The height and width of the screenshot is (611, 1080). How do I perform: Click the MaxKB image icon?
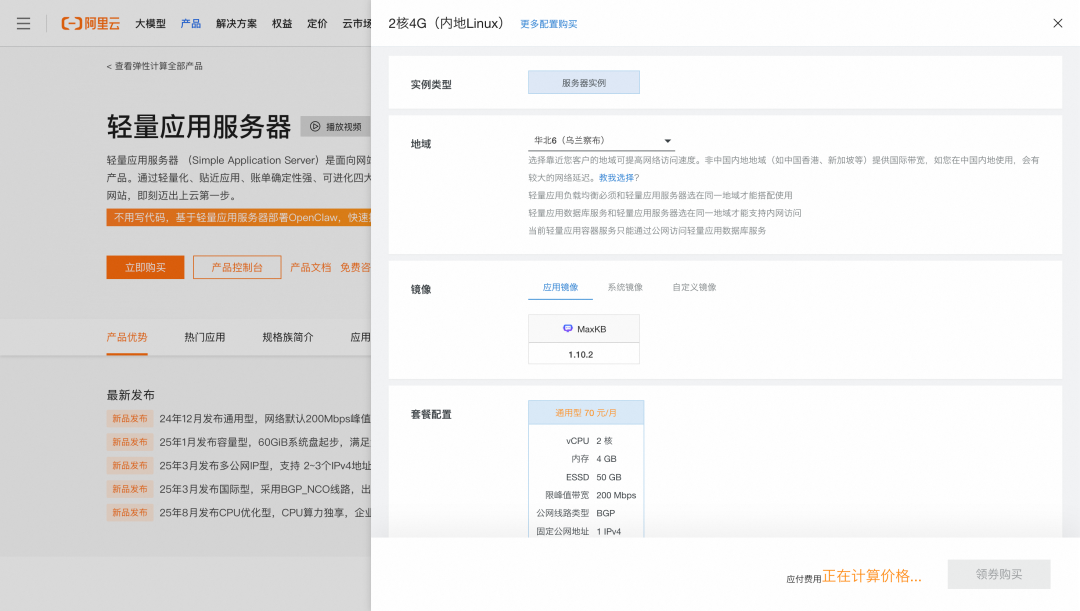568,329
